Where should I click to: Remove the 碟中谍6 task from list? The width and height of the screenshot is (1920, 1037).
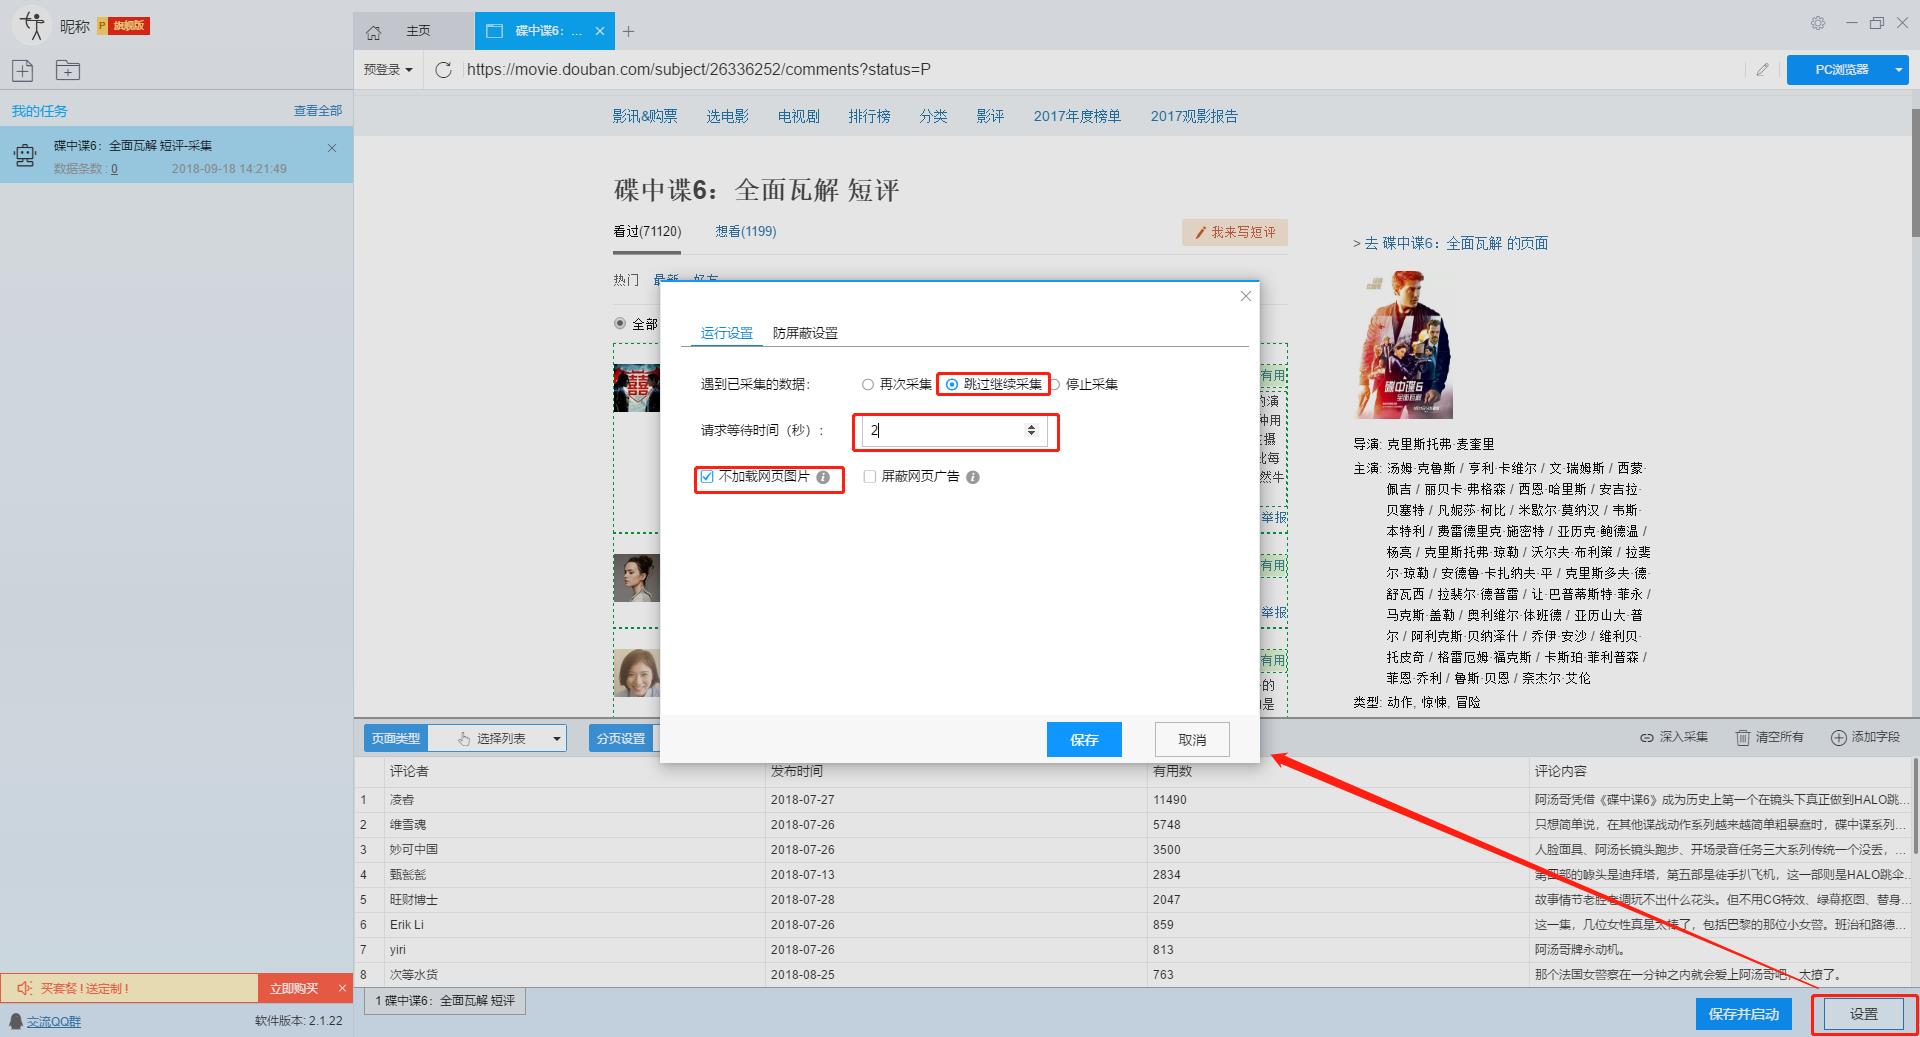click(x=332, y=148)
